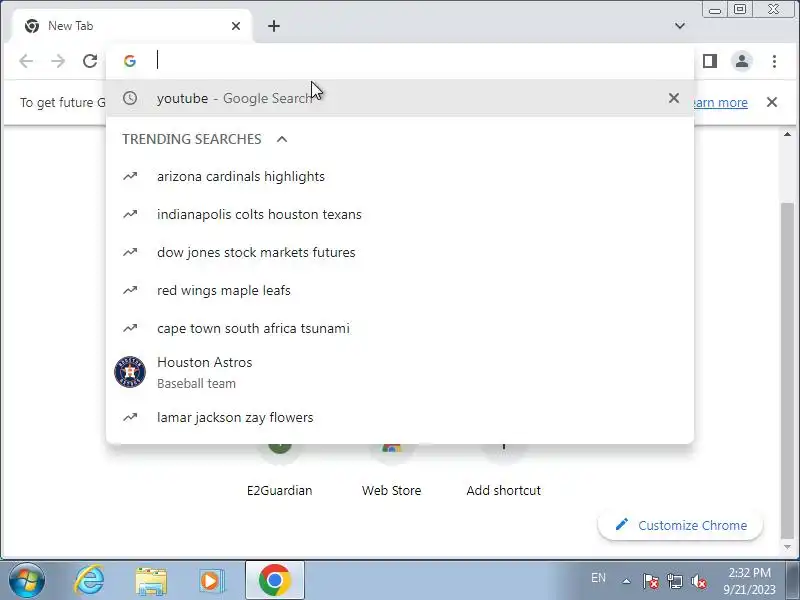Click the network tray icon

674,581
